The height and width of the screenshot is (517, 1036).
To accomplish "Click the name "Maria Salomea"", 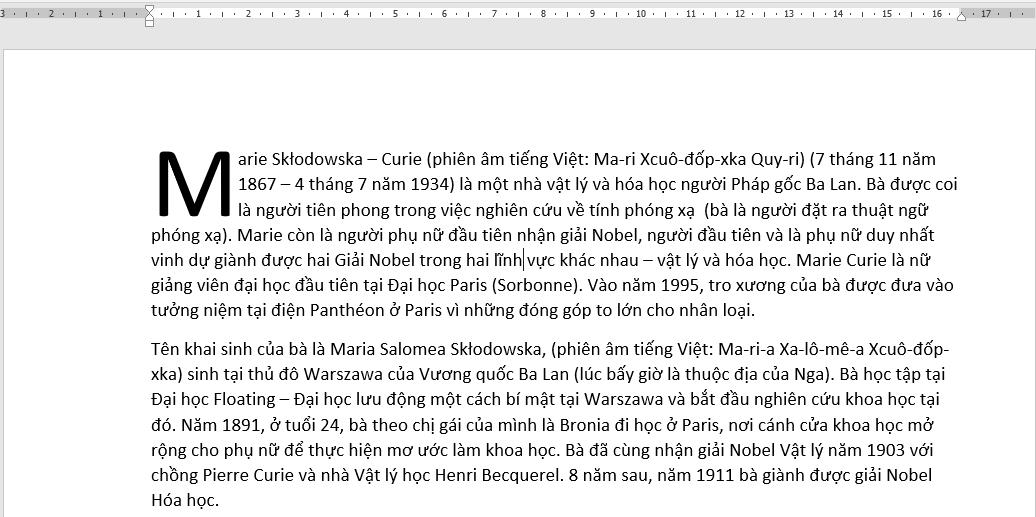I will 388,349.
